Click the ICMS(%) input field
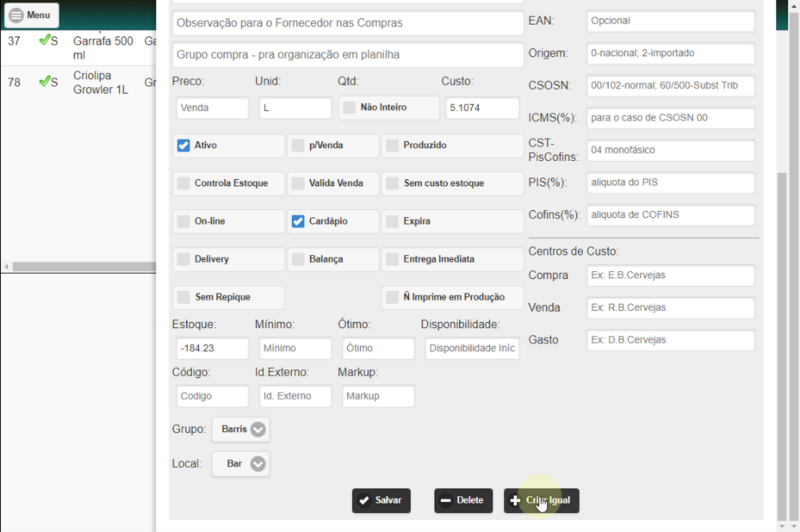The width and height of the screenshot is (800, 532). click(670, 118)
